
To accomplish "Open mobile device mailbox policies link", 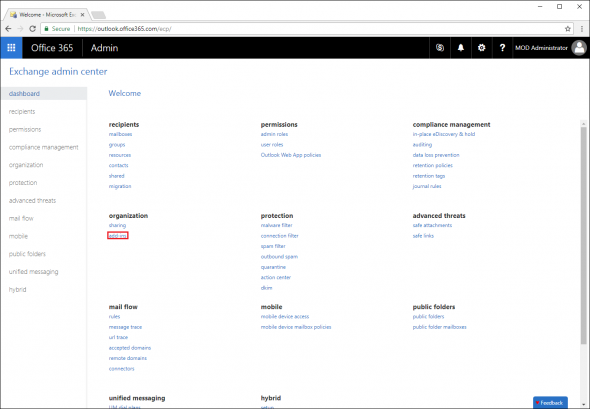I will [296, 327].
